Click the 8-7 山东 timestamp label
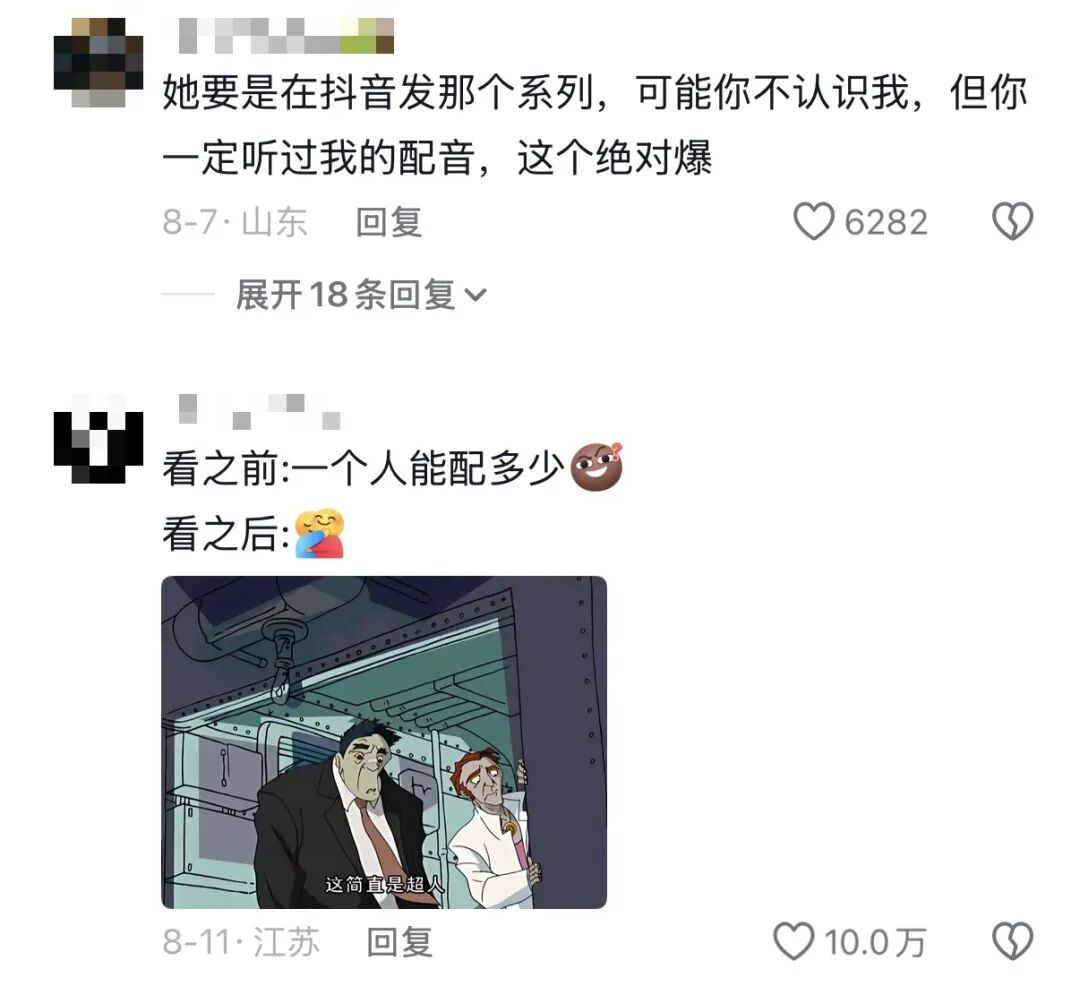The height and width of the screenshot is (986, 1080). coord(235,222)
